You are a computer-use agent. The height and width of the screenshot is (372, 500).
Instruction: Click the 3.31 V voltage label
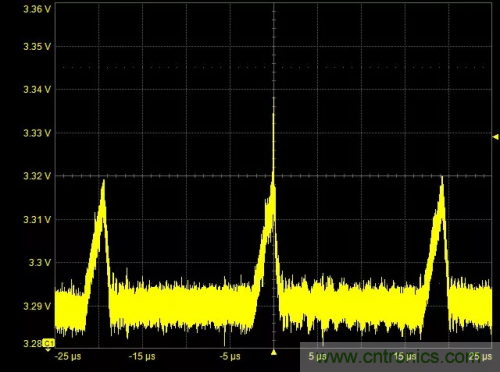point(37,220)
